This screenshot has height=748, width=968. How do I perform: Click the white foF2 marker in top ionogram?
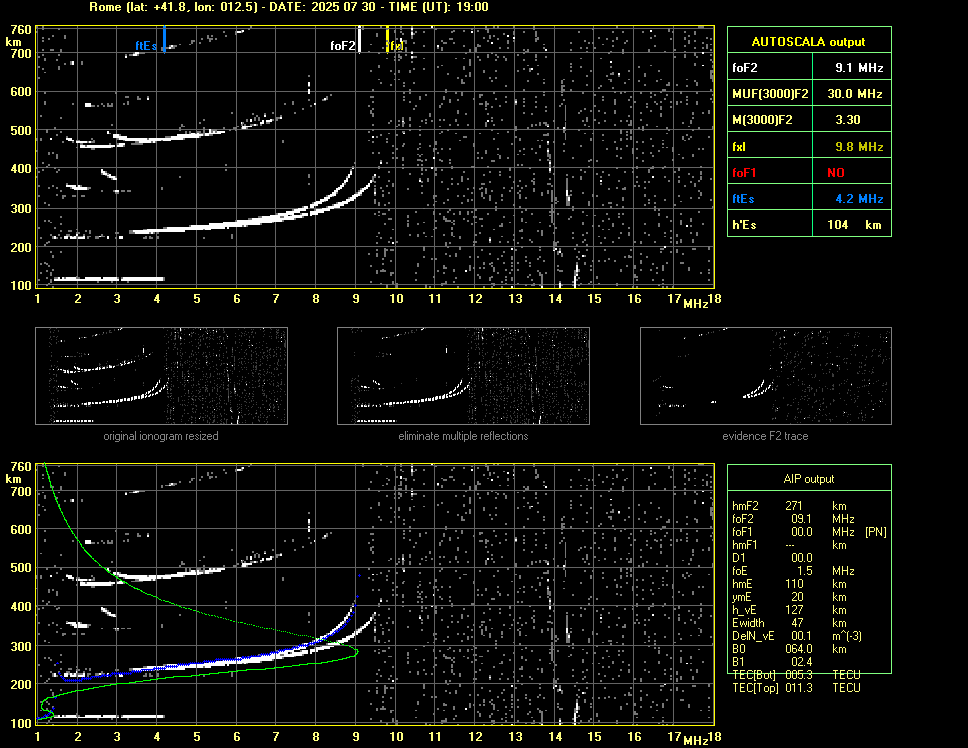pyautogui.click(x=359, y=39)
